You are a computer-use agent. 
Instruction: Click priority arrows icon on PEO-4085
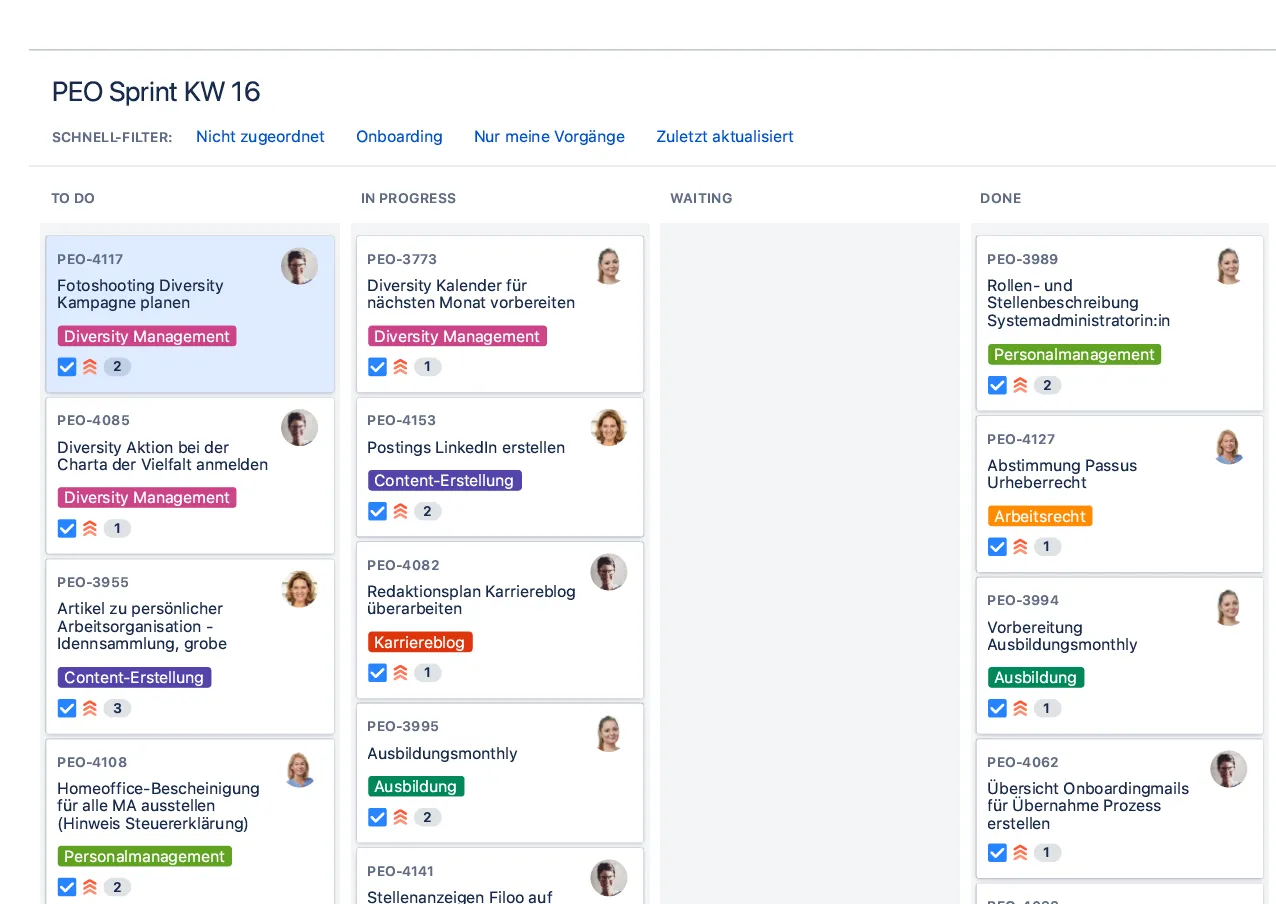tap(90, 528)
